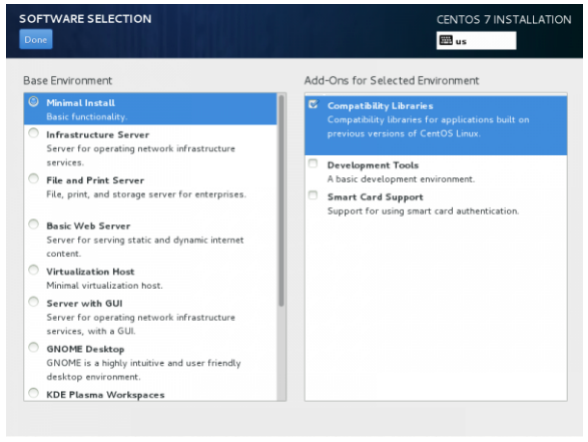Choose File and Print Server option
The width and height of the screenshot is (588, 442).
34,179
